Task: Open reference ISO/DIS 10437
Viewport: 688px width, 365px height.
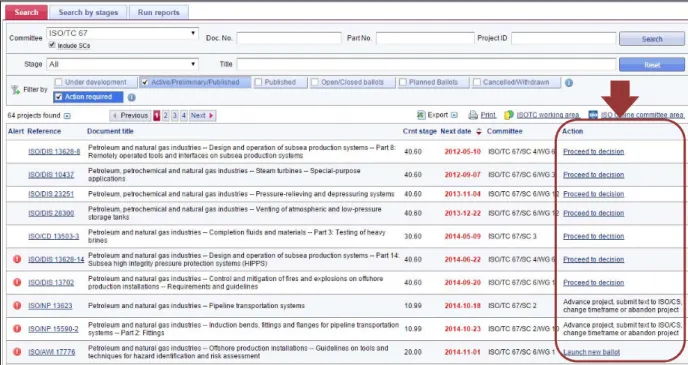Action: coord(51,175)
